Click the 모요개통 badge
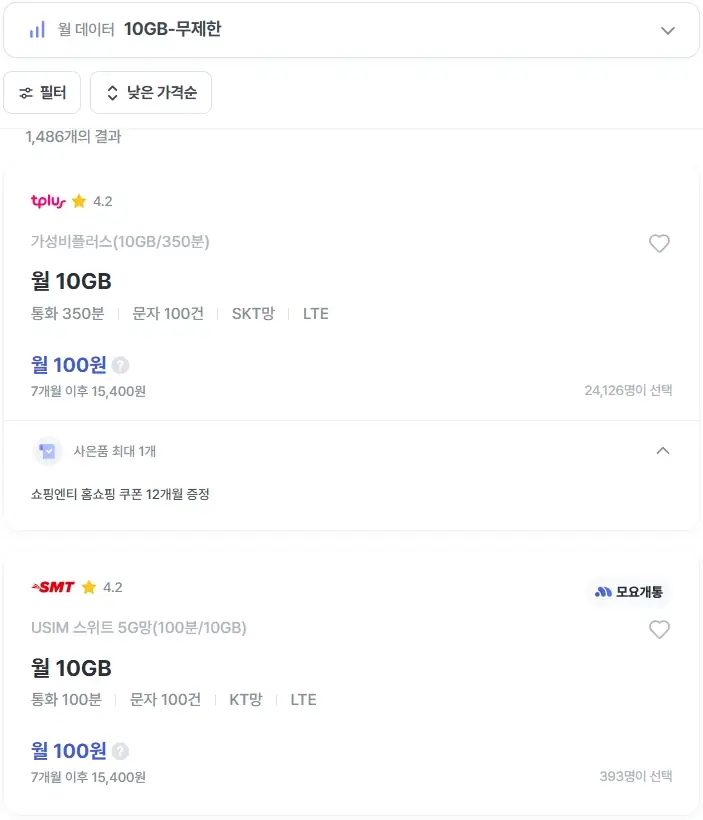The image size is (703, 820). 629,591
